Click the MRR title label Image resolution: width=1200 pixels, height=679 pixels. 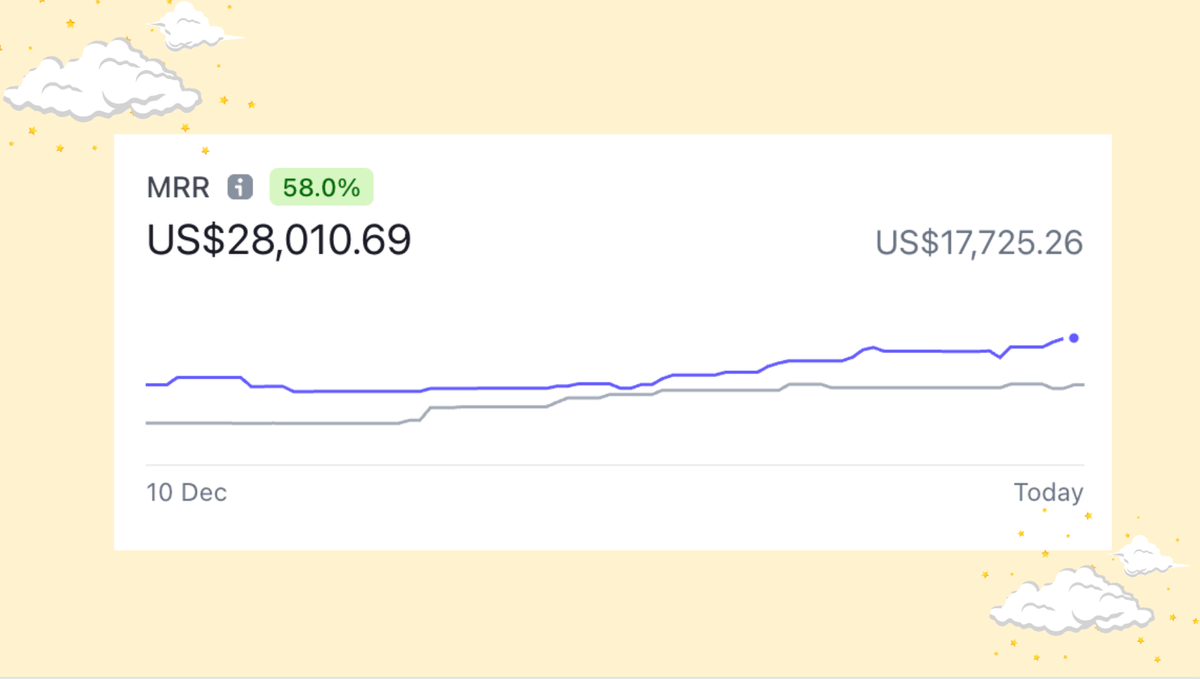pyautogui.click(x=179, y=187)
